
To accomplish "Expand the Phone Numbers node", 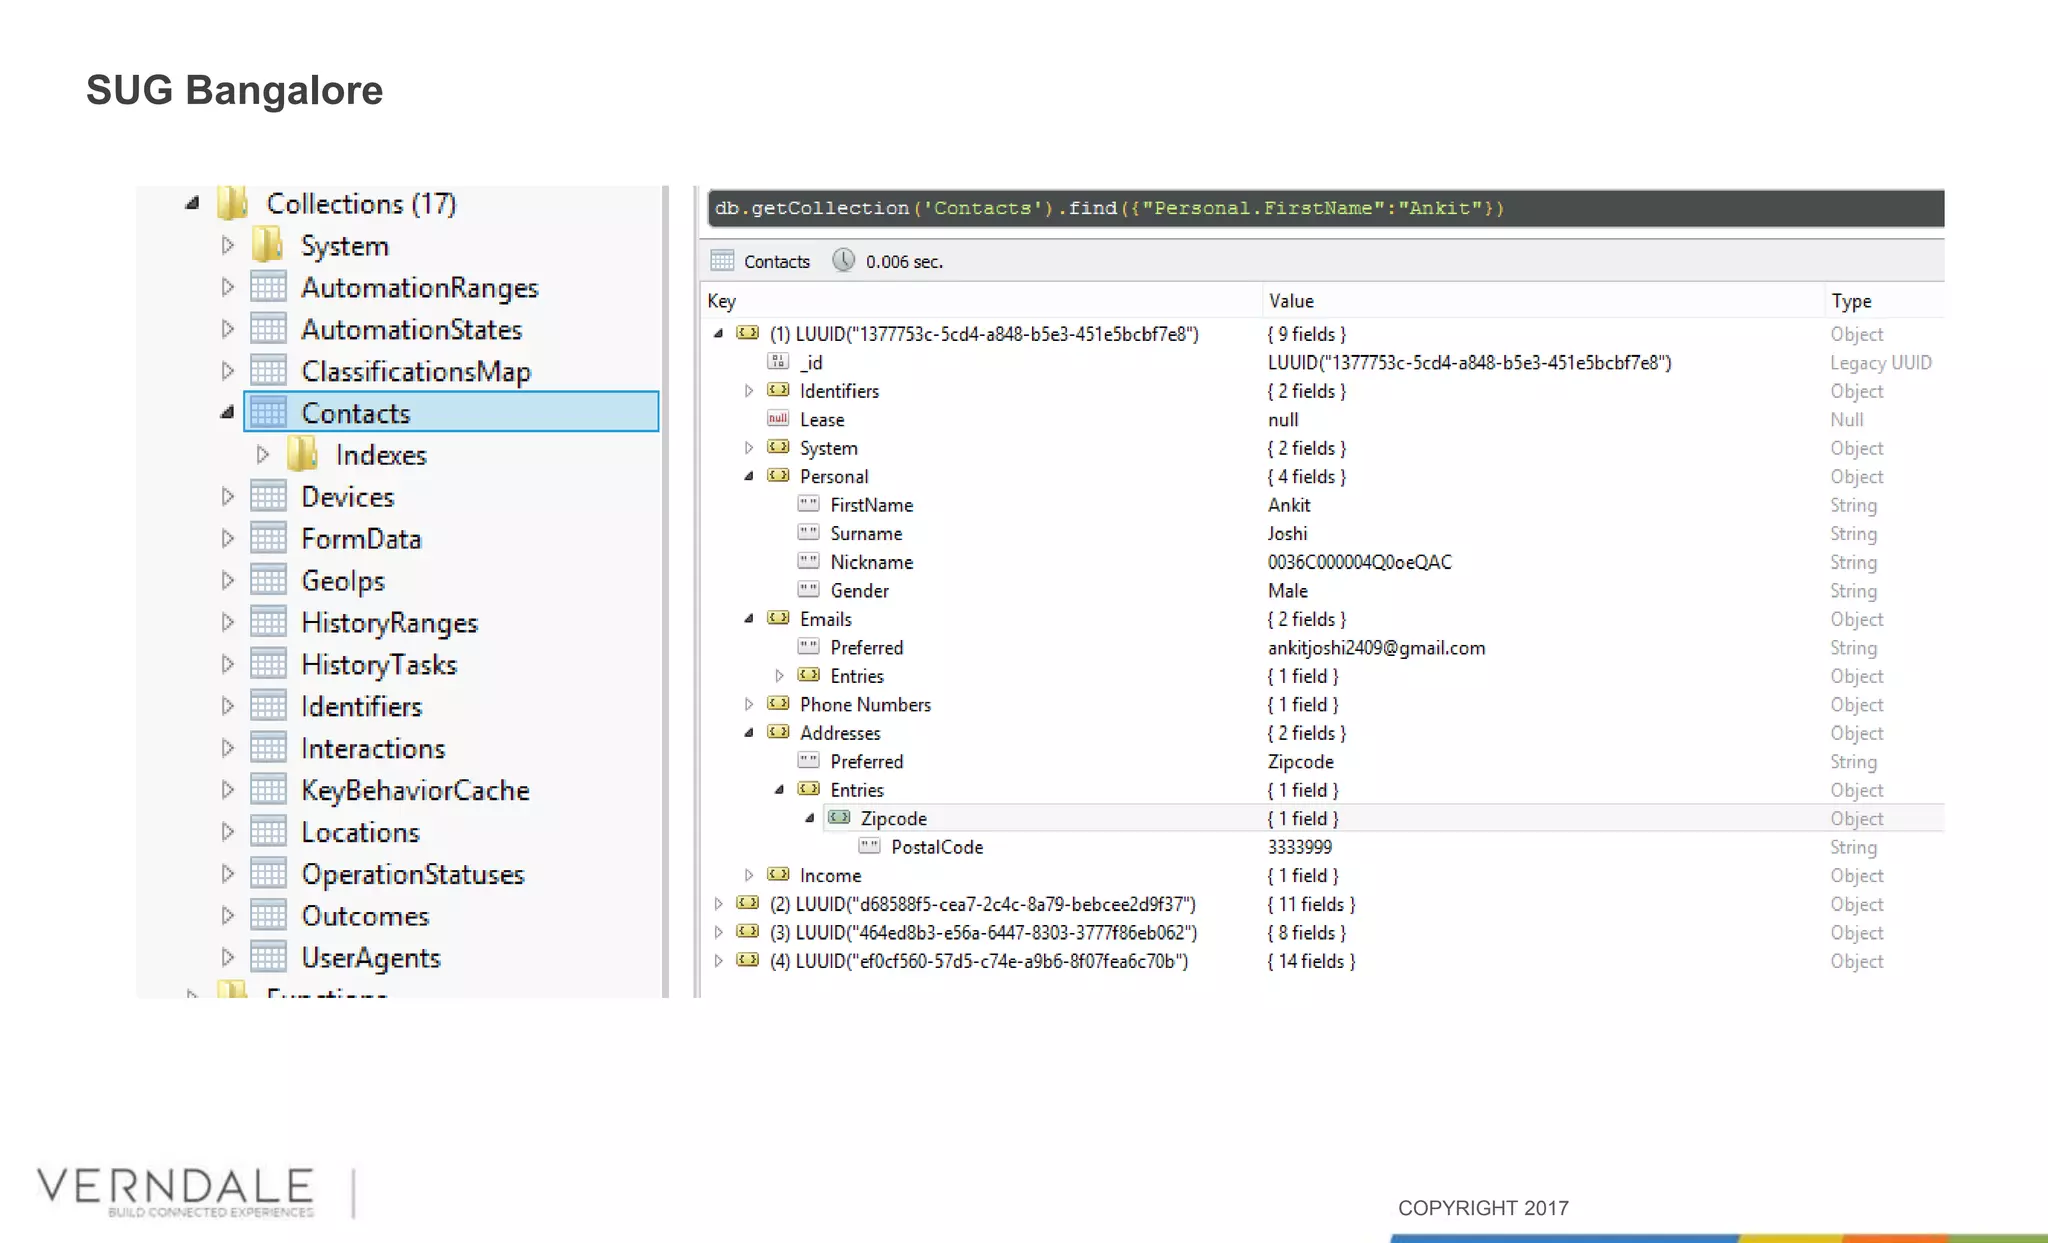I will 749,705.
